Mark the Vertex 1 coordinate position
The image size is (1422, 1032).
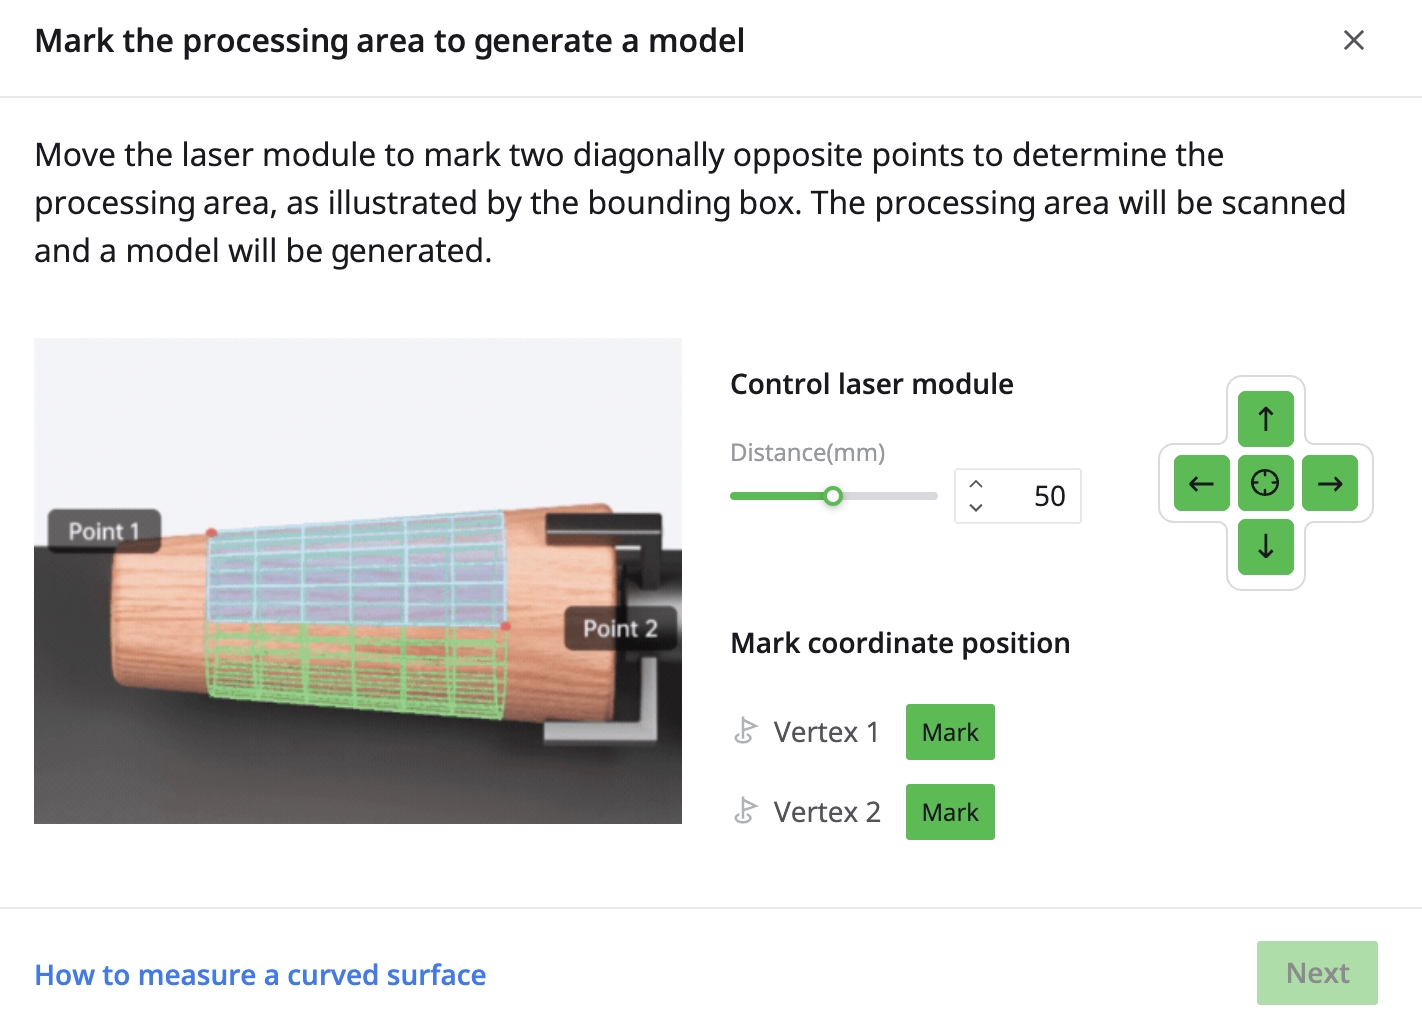coord(950,732)
